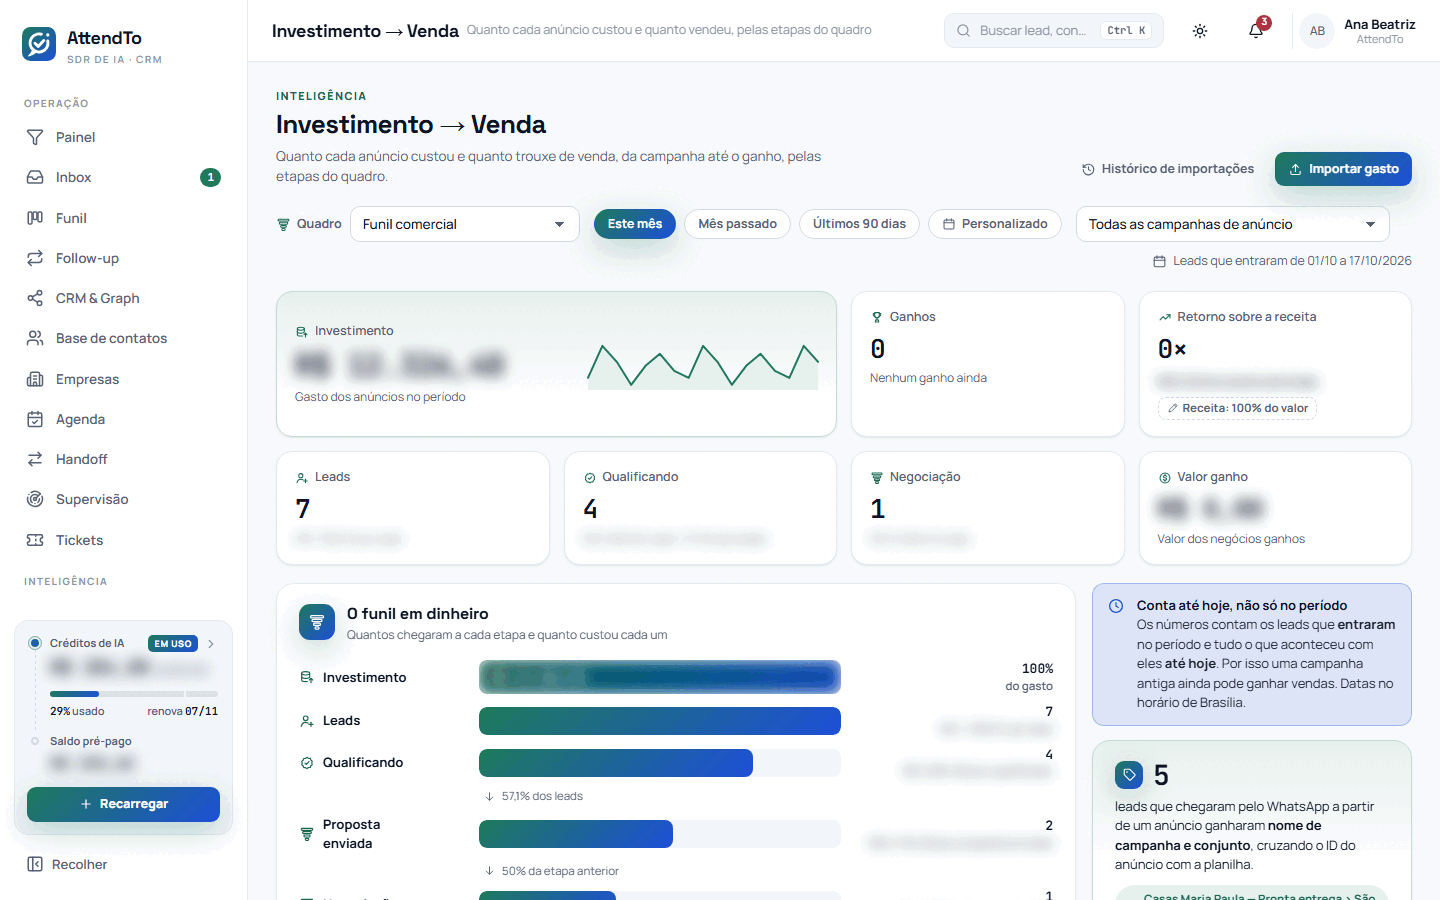Screen dimensions: 1440x900
Task: Select the Mês passado period filter
Action: (737, 224)
